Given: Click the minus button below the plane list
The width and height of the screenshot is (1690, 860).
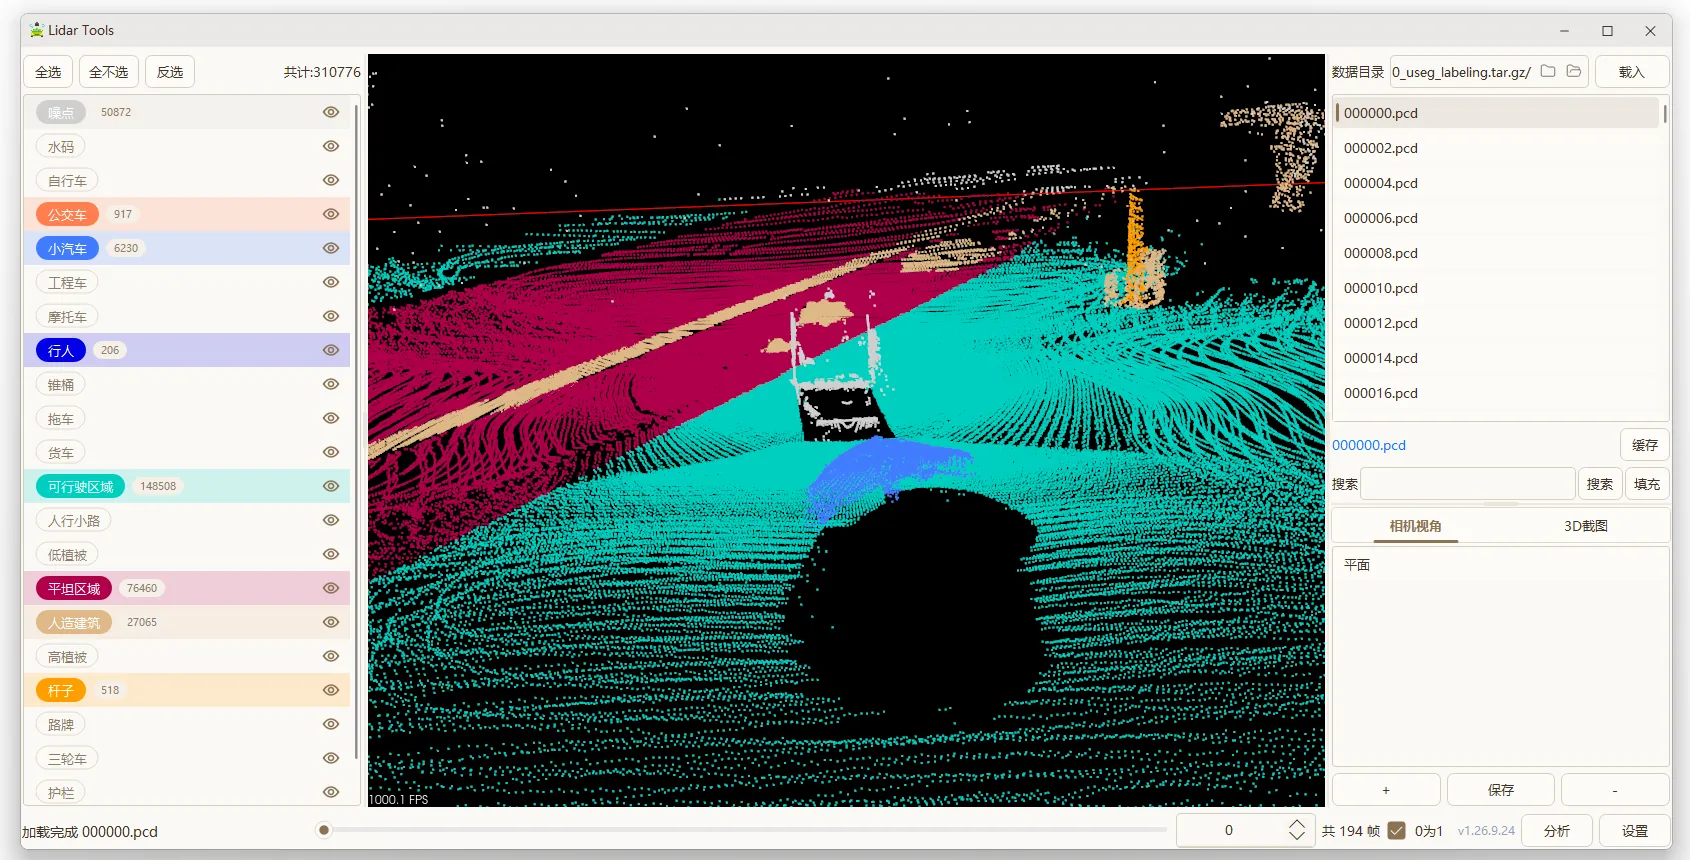Looking at the screenshot, I should 1615,790.
